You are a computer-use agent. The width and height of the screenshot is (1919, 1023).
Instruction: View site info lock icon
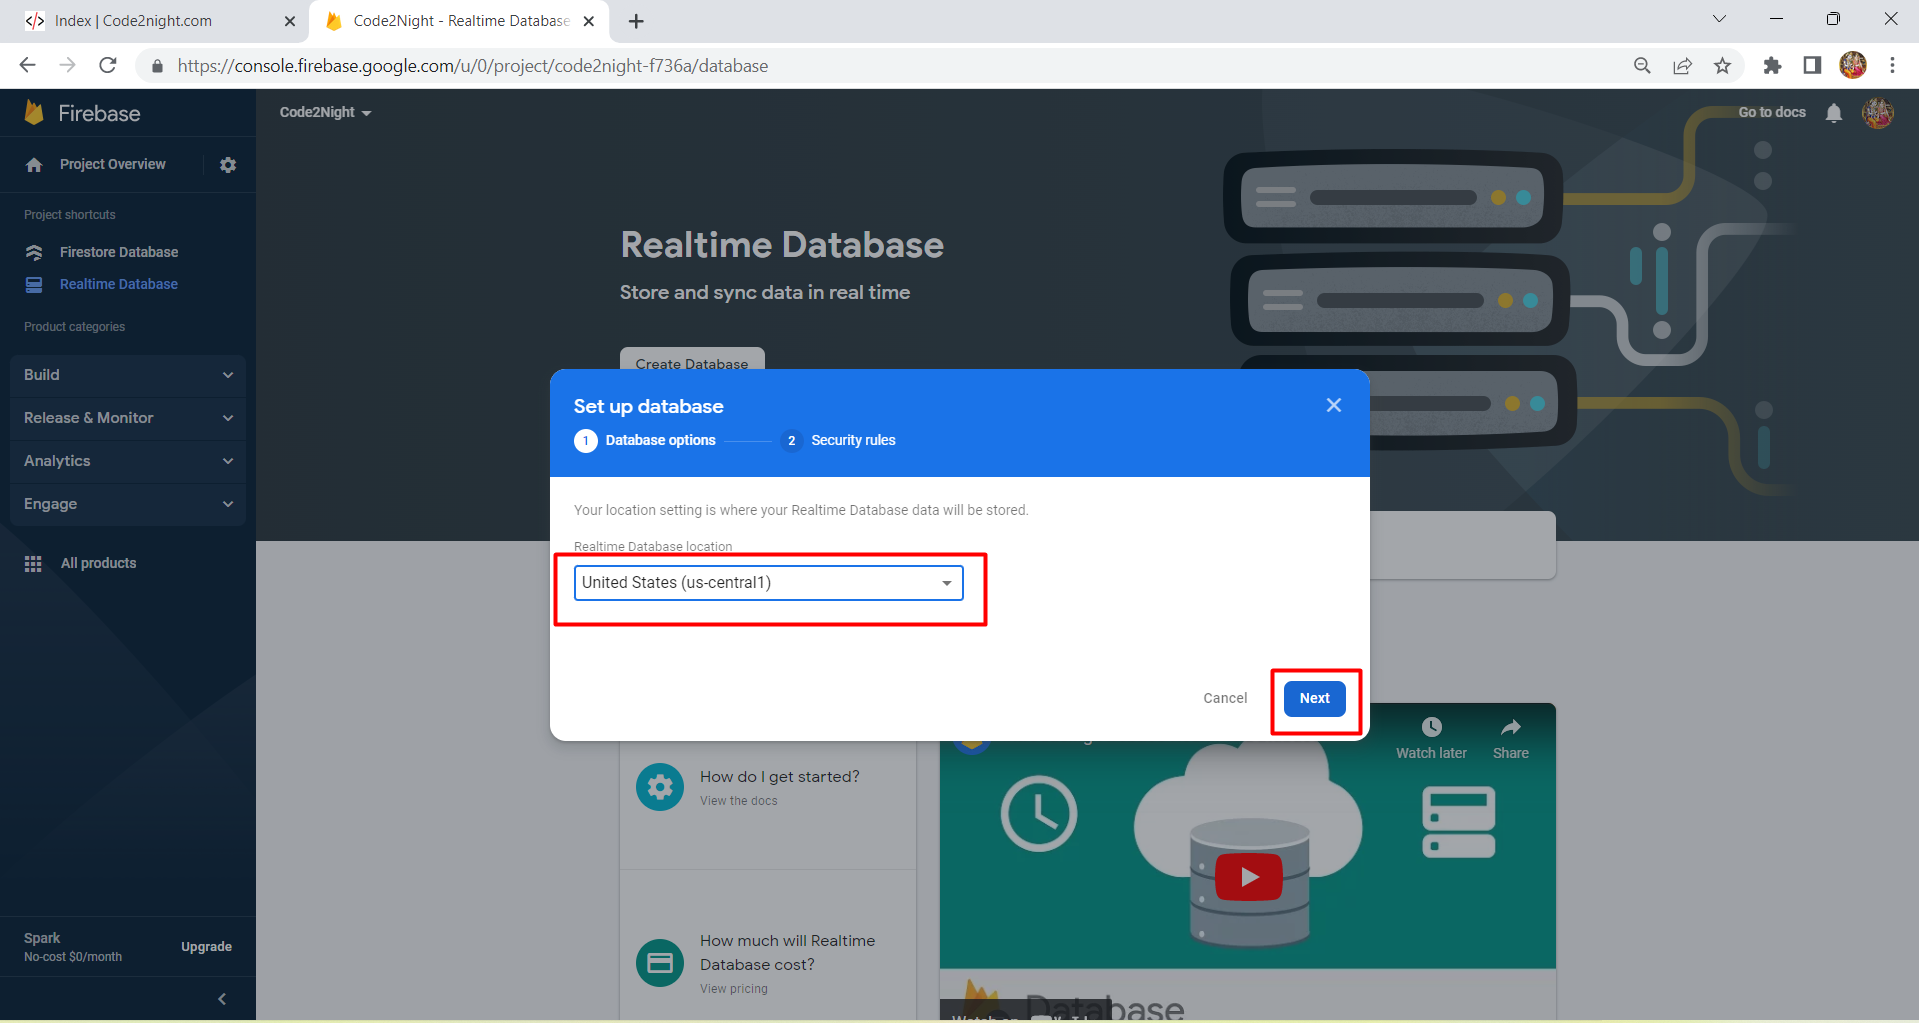point(157,66)
